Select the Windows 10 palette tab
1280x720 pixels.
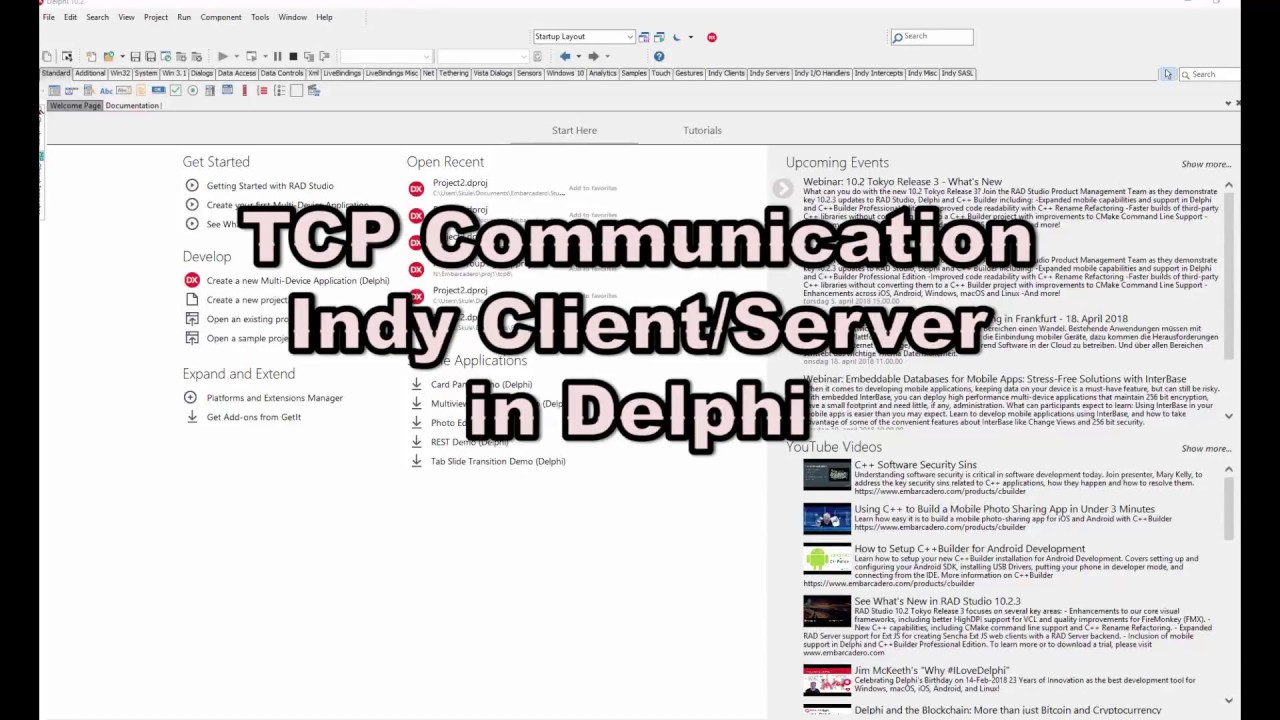coord(565,73)
